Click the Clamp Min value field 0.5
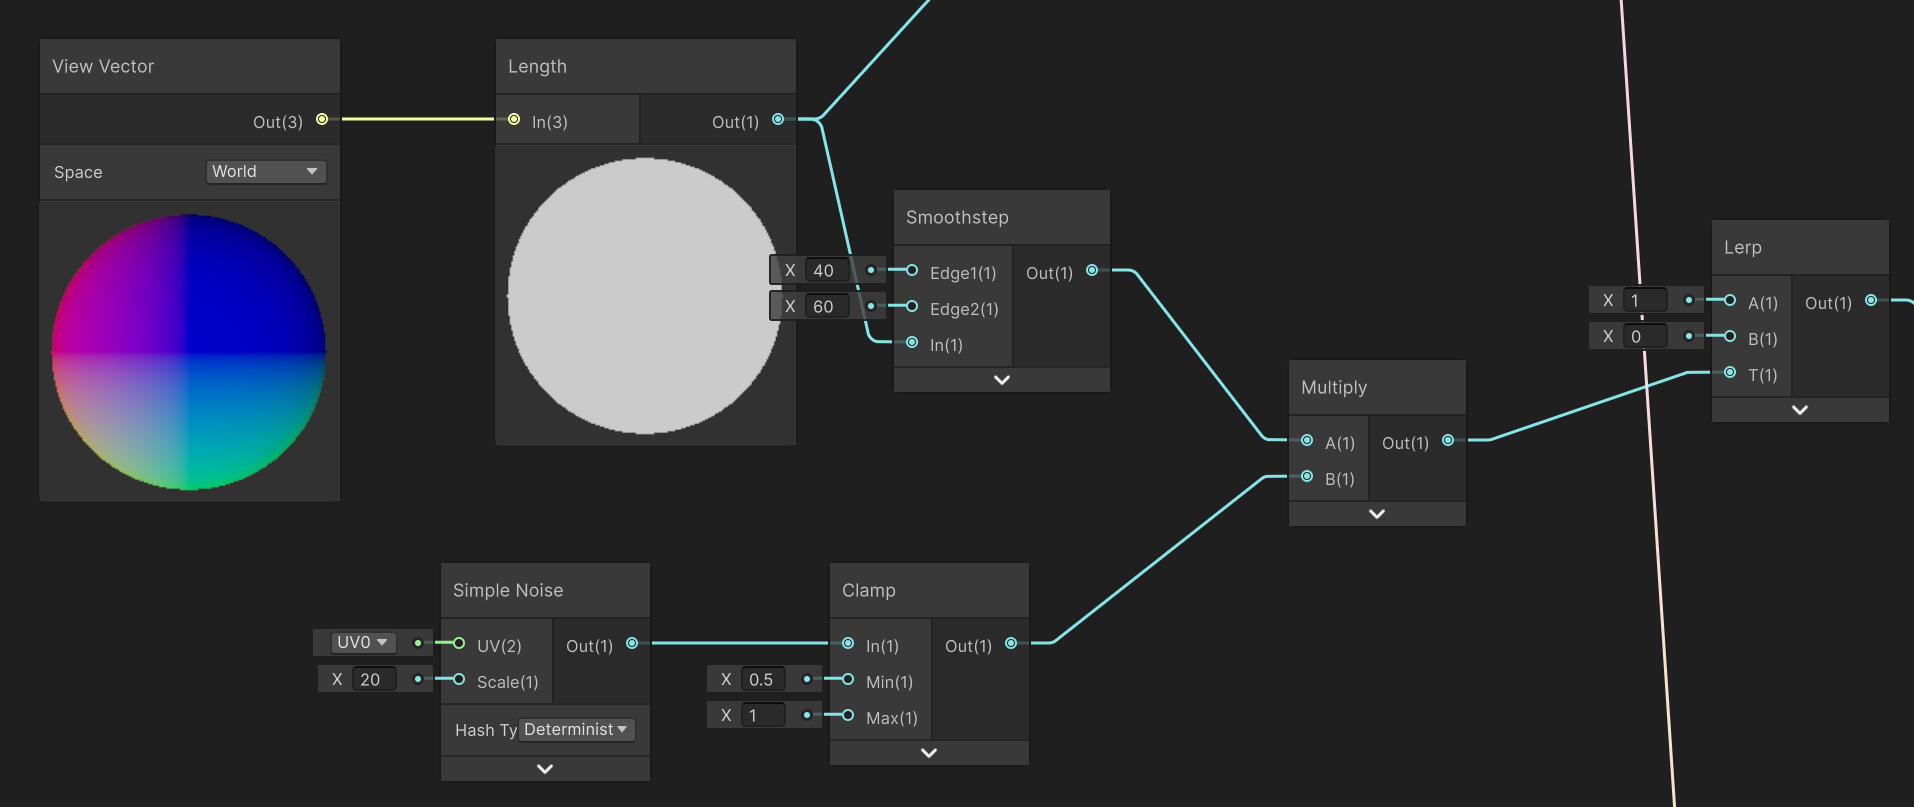The width and height of the screenshot is (1914, 807). click(x=763, y=680)
